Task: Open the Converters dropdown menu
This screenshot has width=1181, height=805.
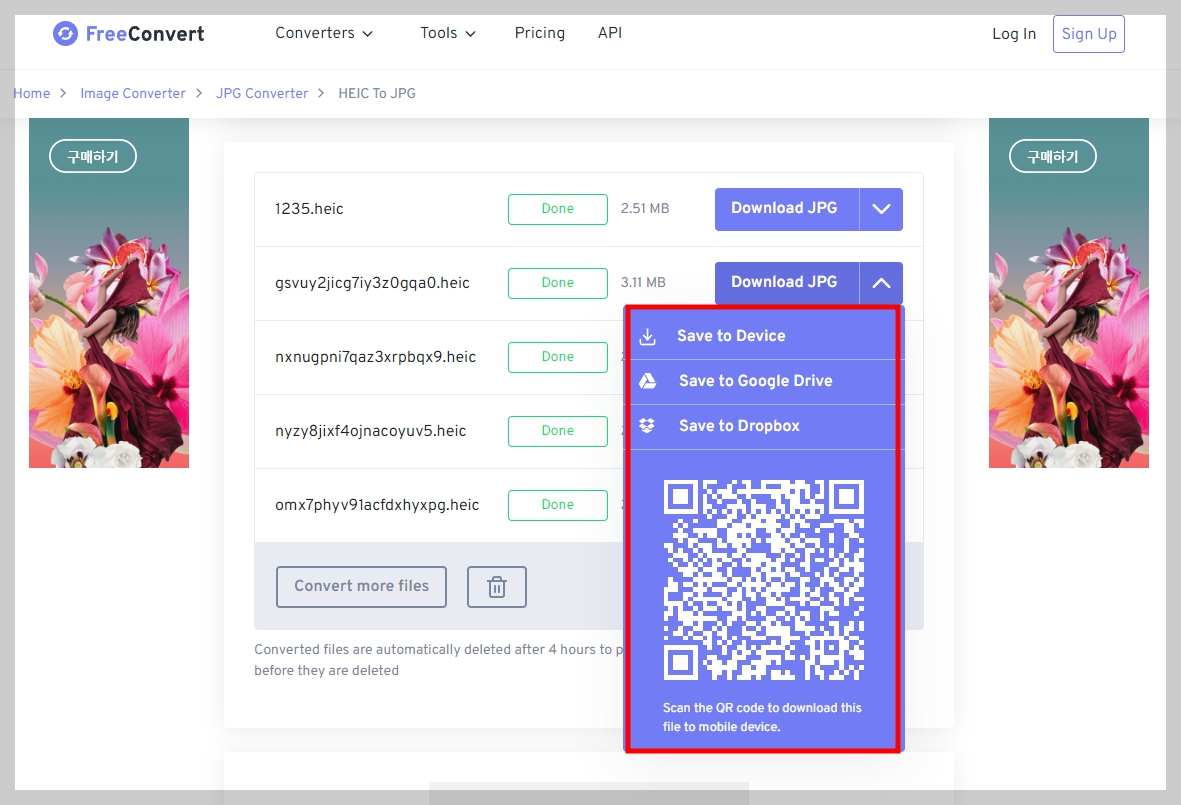Action: (x=324, y=33)
